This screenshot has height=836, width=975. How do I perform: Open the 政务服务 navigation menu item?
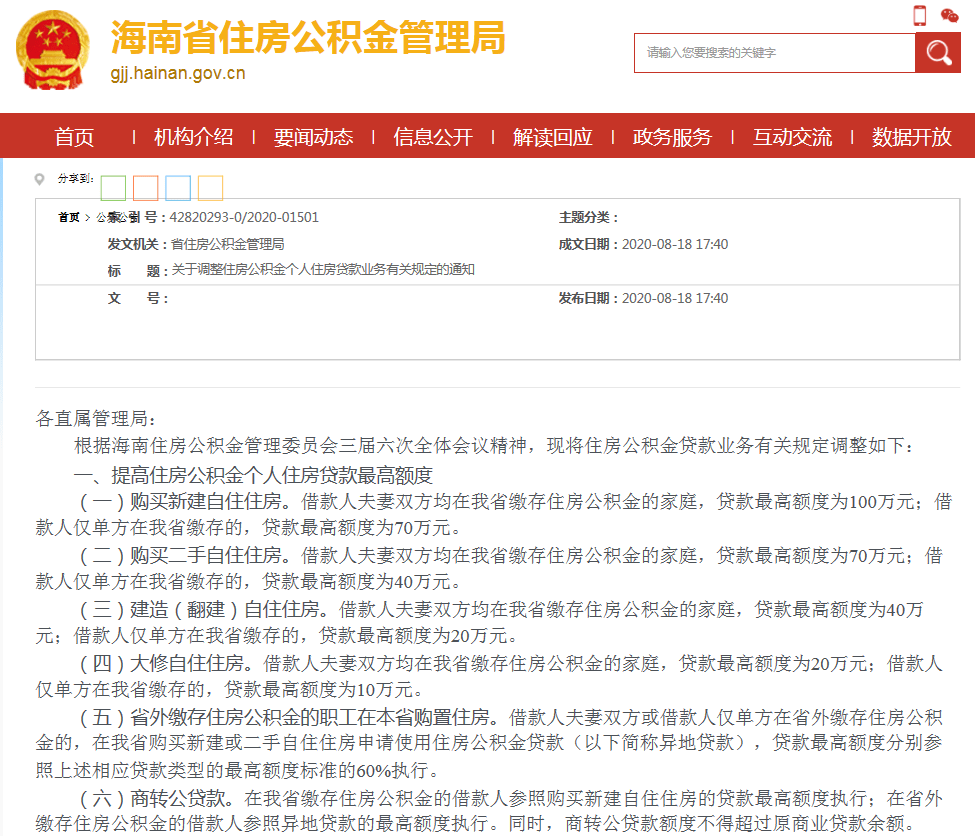tap(672, 137)
